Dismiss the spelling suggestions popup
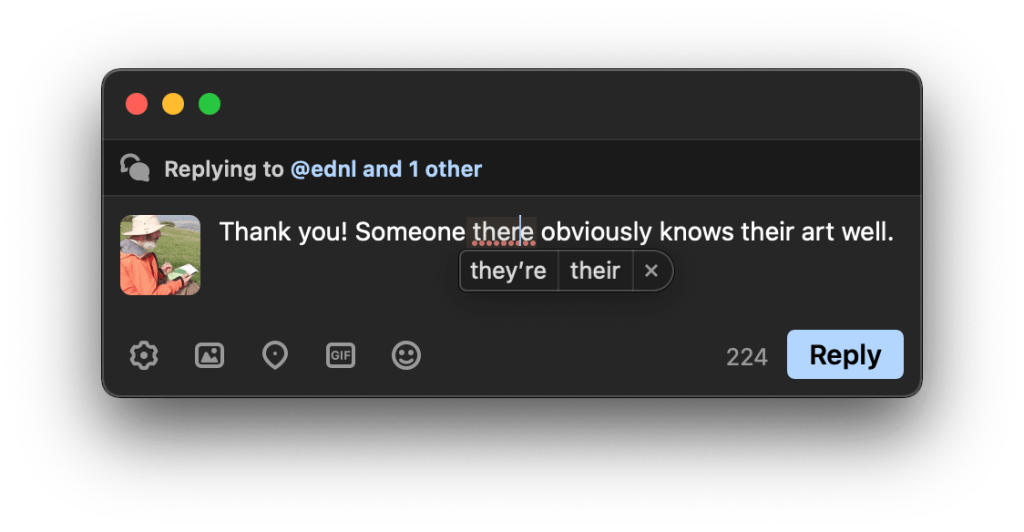This screenshot has width=1024, height=532. [652, 270]
